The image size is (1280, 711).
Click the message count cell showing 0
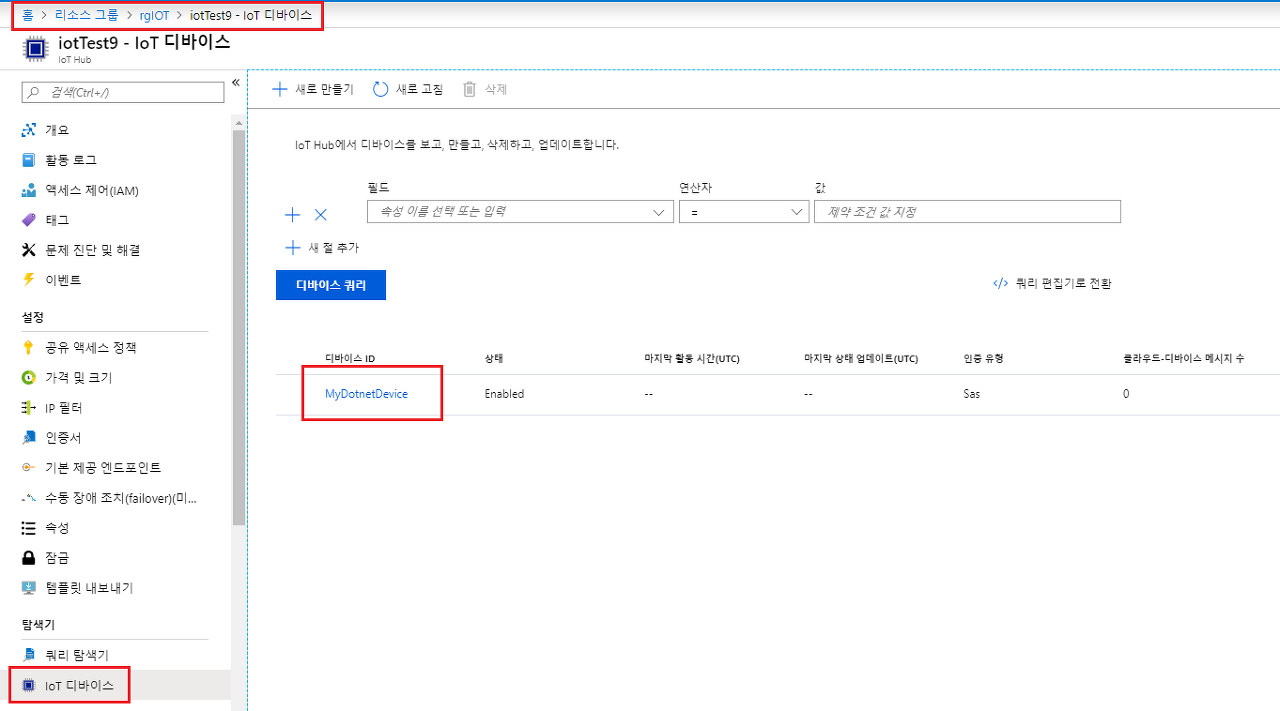(x=1126, y=394)
